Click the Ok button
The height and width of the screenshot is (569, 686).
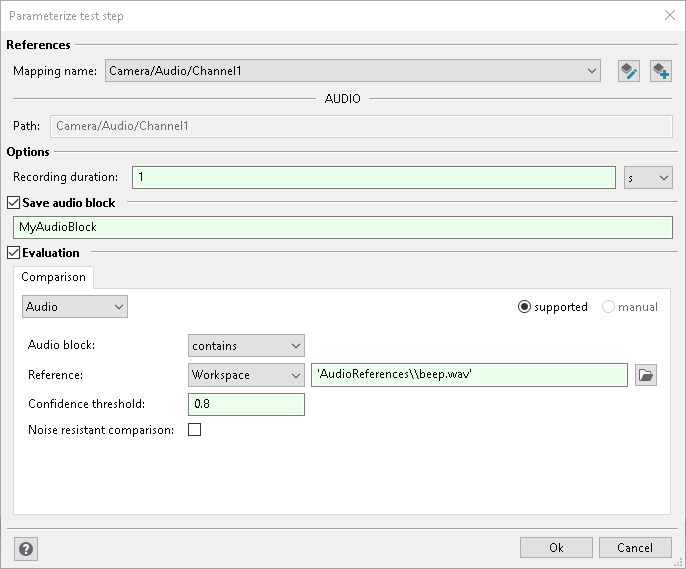click(556, 548)
